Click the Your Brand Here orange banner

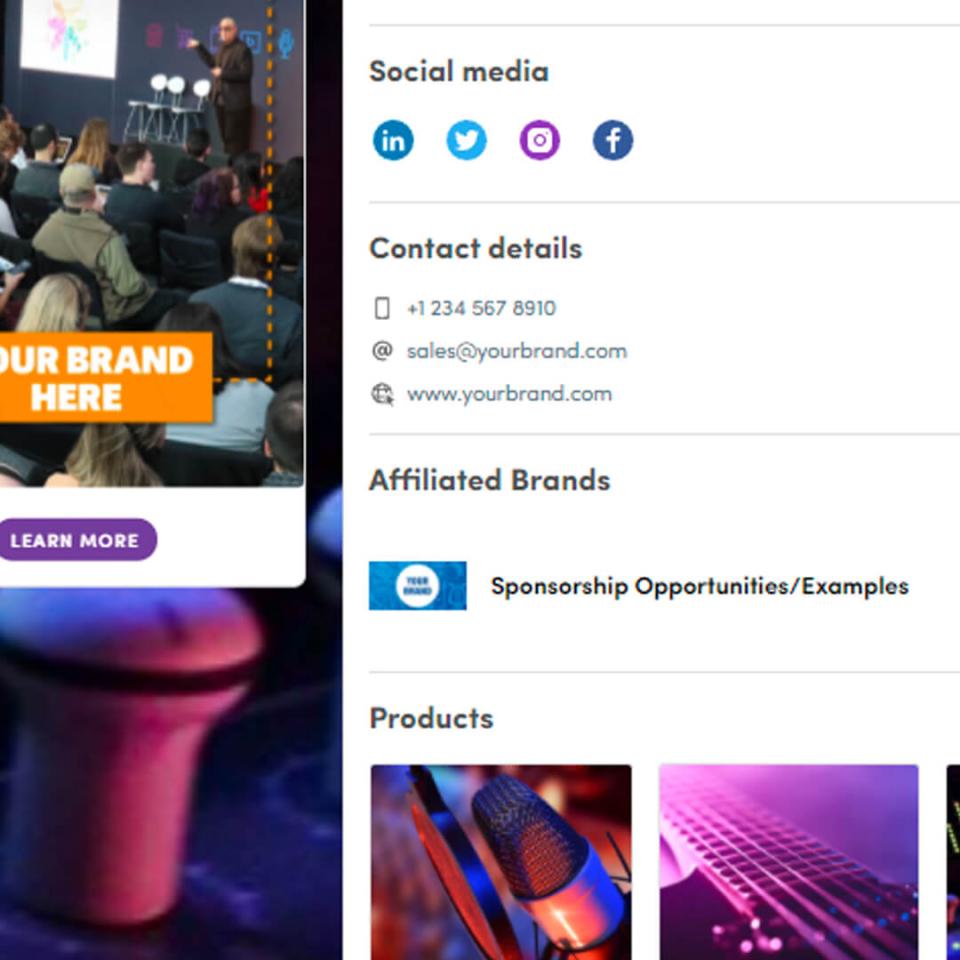pos(105,378)
